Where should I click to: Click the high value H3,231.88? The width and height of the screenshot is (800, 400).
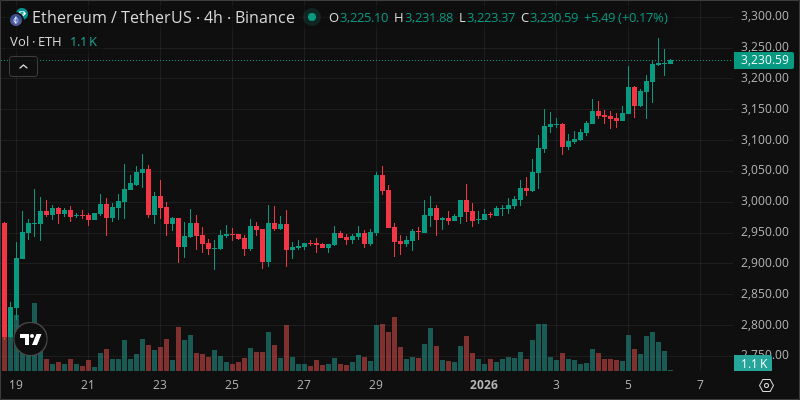pyautogui.click(x=423, y=18)
